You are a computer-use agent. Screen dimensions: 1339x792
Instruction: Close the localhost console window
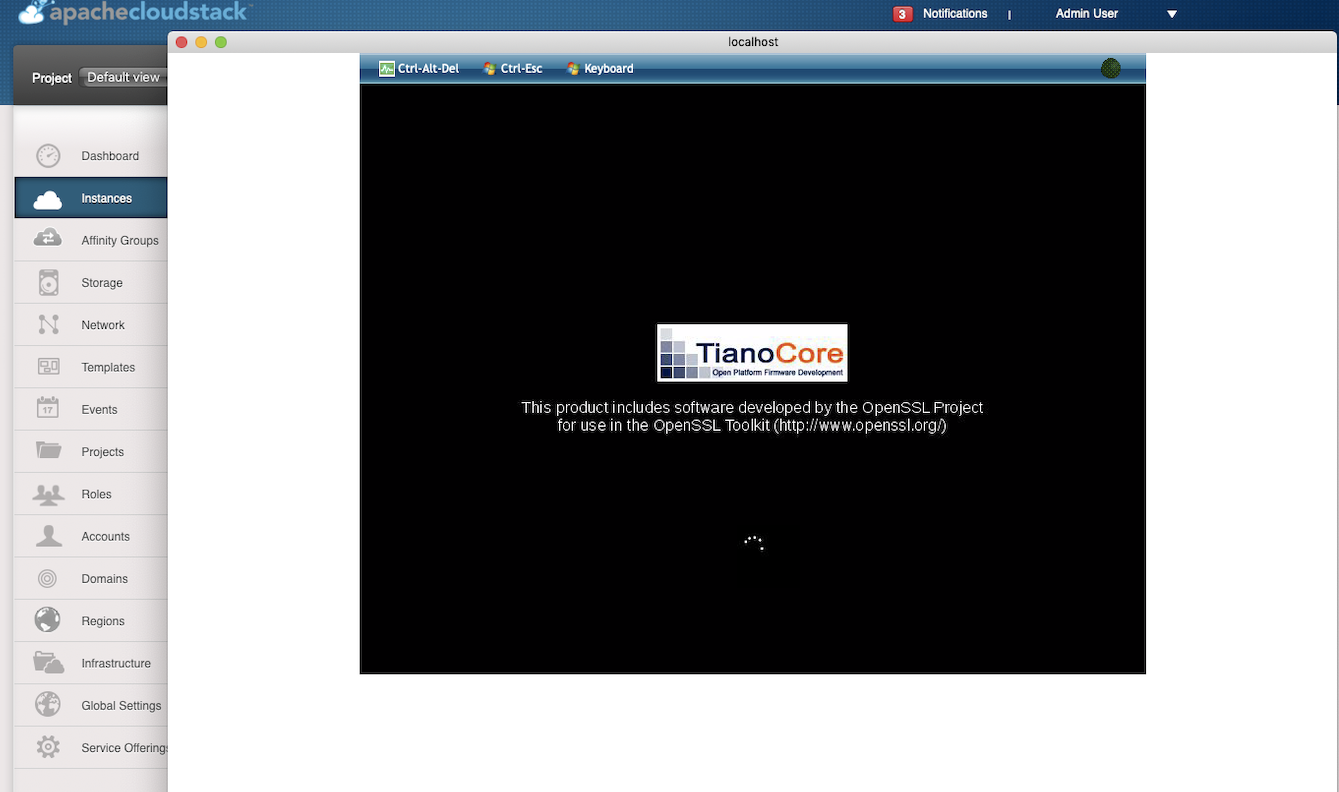pyautogui.click(x=181, y=42)
